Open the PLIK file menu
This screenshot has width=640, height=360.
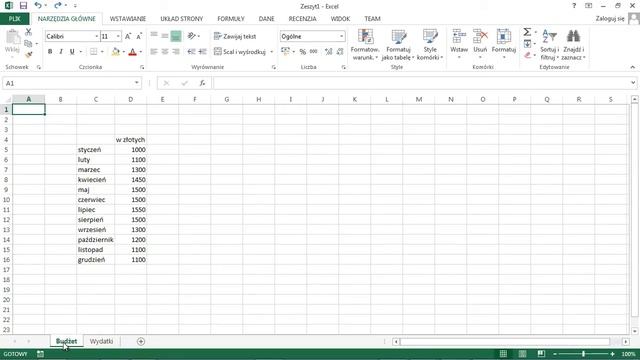14,19
